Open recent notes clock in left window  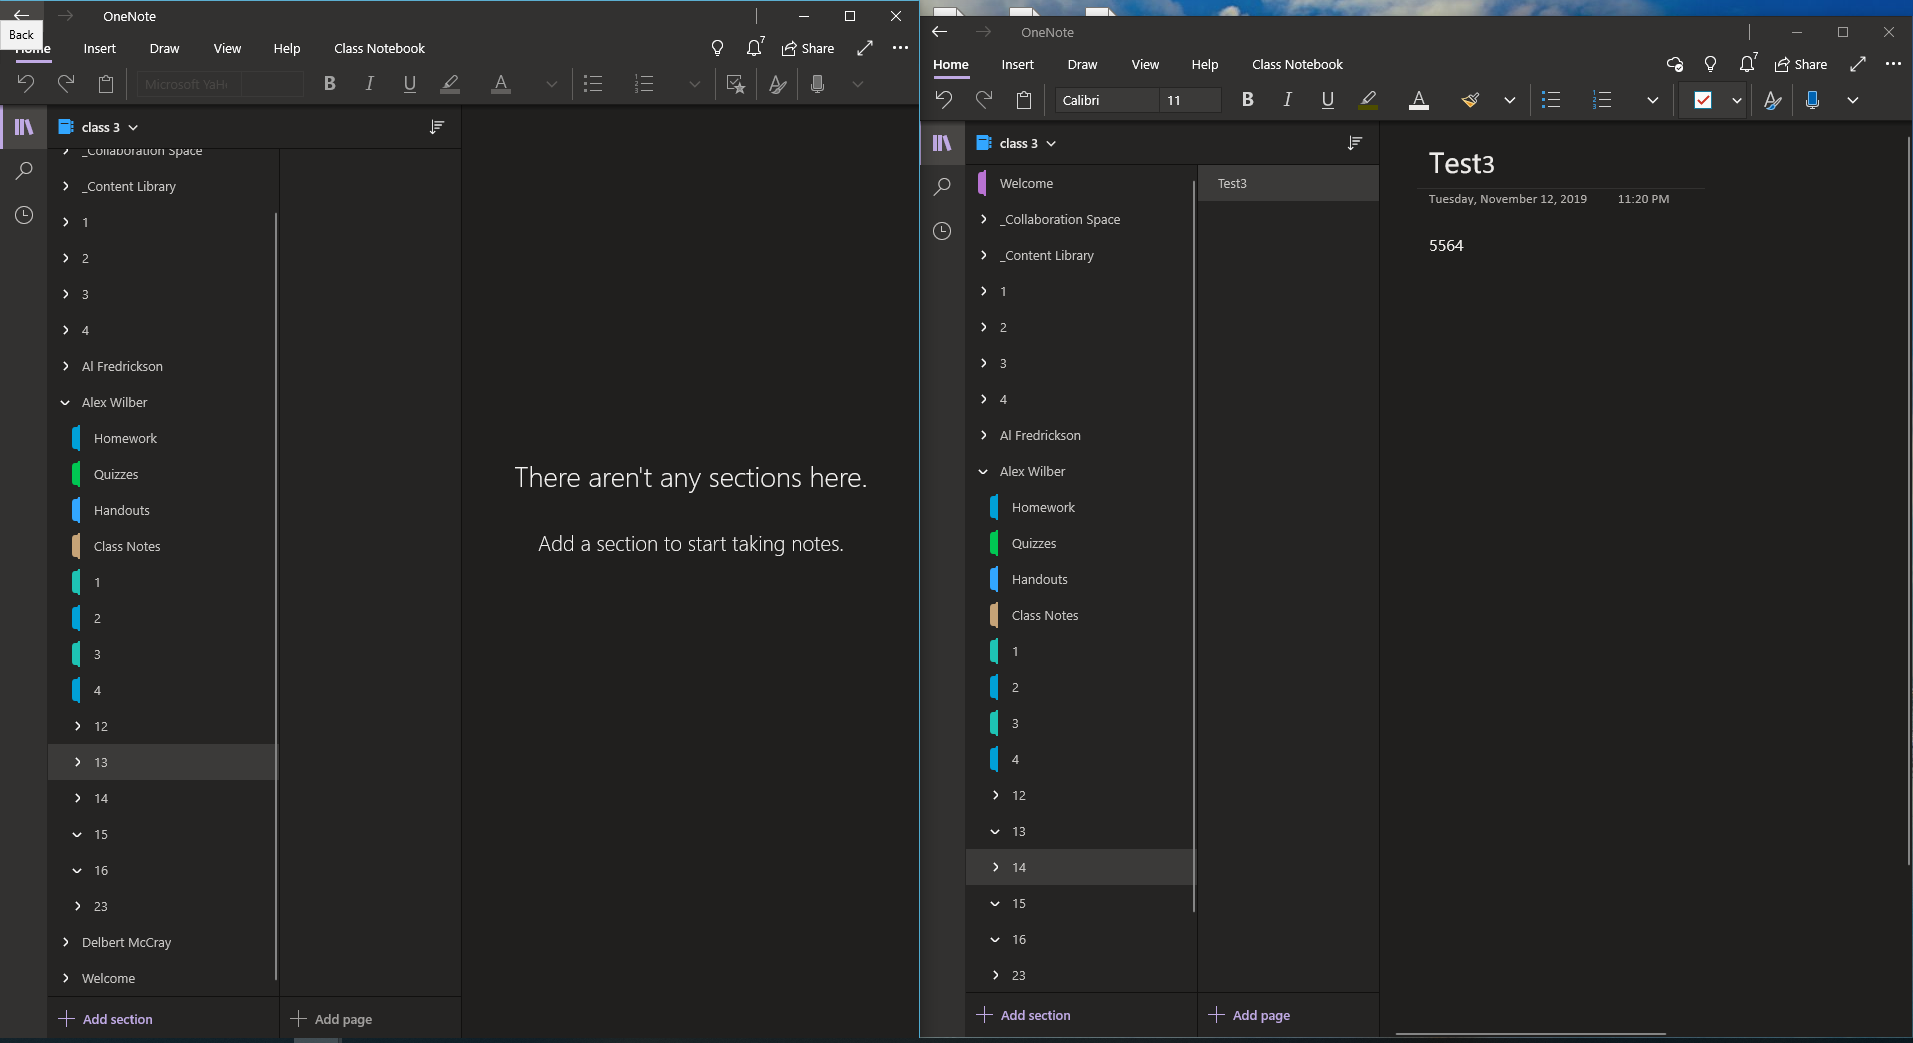click(x=24, y=215)
